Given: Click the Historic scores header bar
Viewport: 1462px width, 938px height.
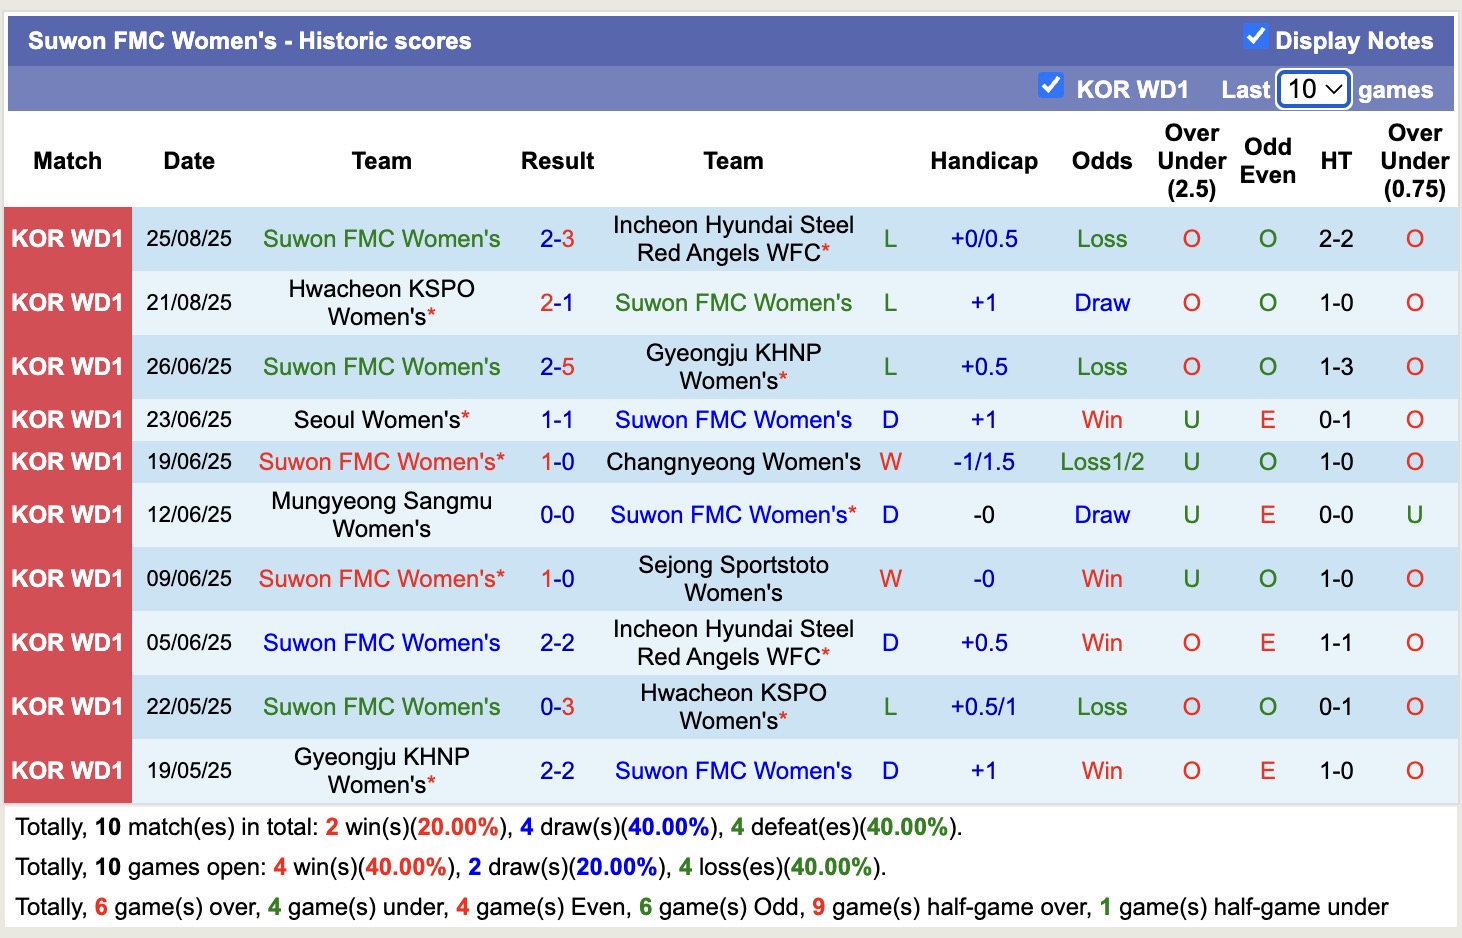Looking at the screenshot, I should point(250,41).
